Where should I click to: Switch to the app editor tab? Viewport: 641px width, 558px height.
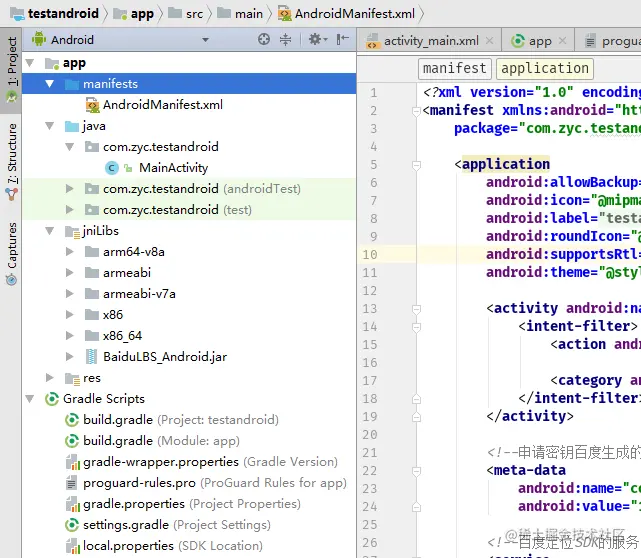(x=540, y=41)
